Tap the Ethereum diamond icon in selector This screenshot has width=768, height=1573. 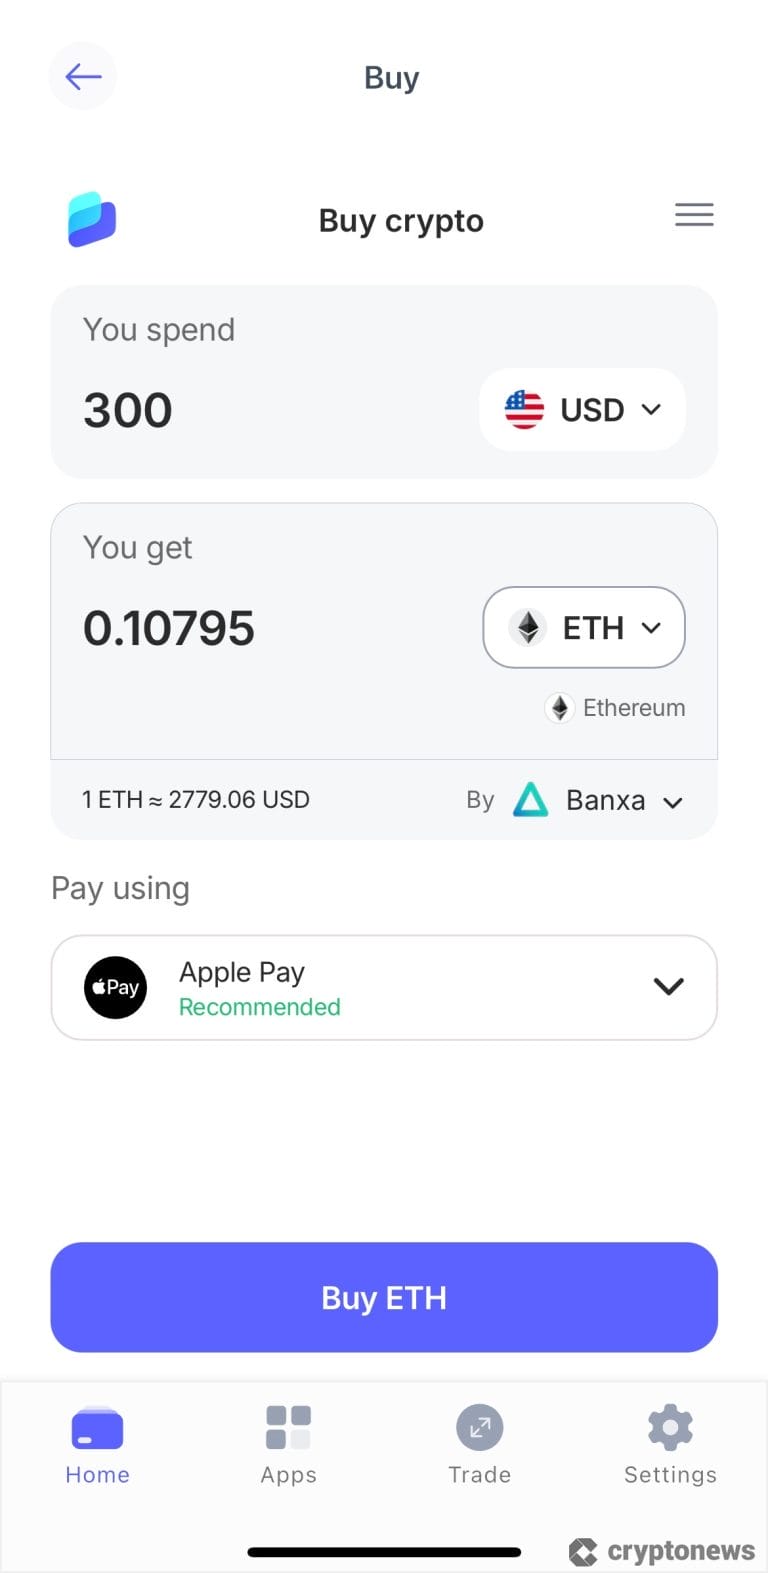pyautogui.click(x=528, y=628)
